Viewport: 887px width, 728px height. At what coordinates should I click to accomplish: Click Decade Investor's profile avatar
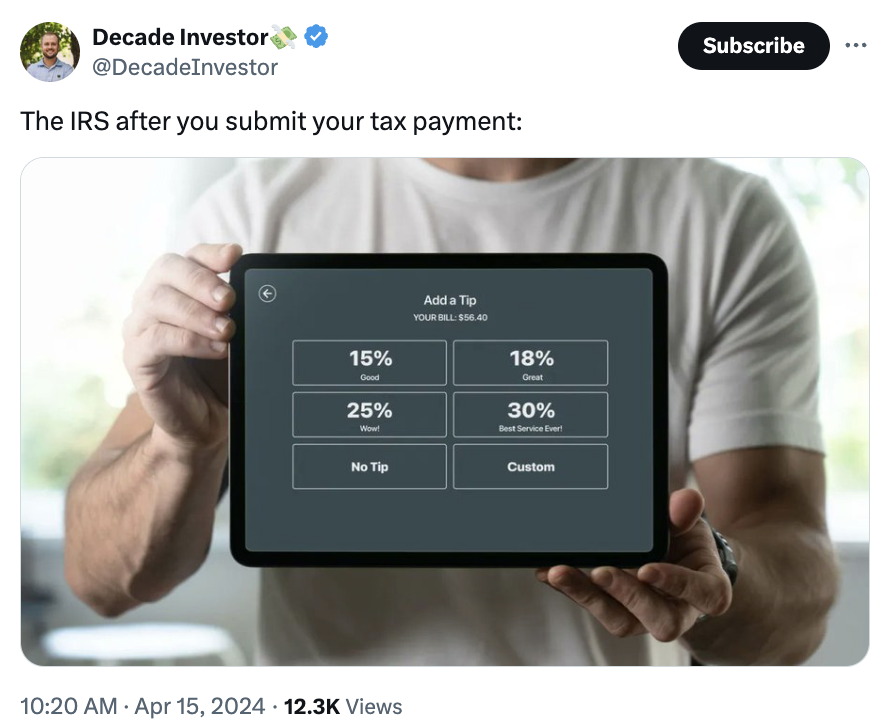point(49,50)
